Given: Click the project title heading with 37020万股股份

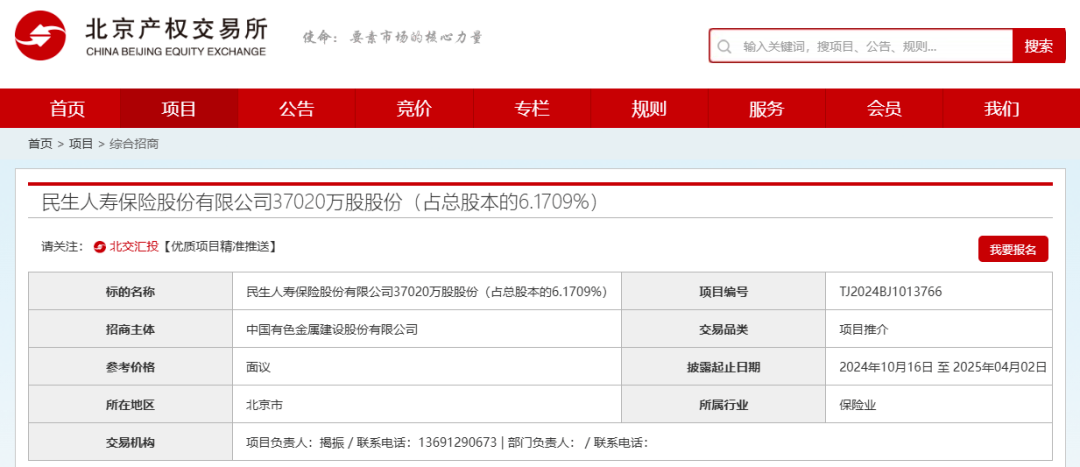Looking at the screenshot, I should pos(320,202).
